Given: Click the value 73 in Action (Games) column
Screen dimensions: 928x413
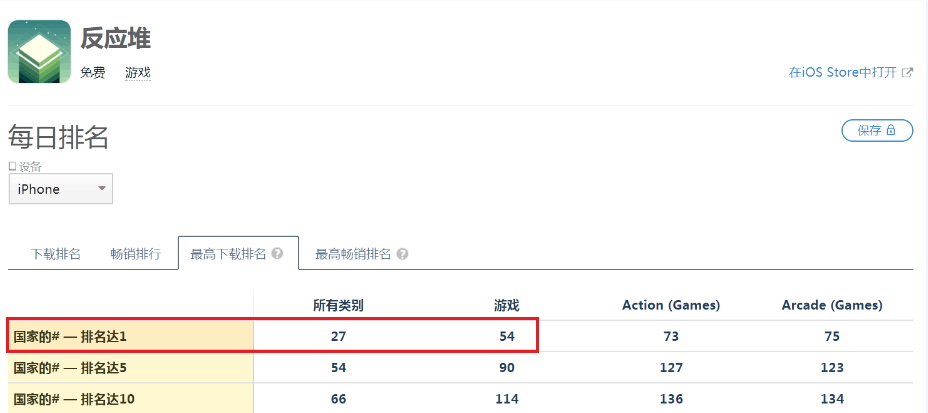Looking at the screenshot, I should pyautogui.click(x=670, y=336).
